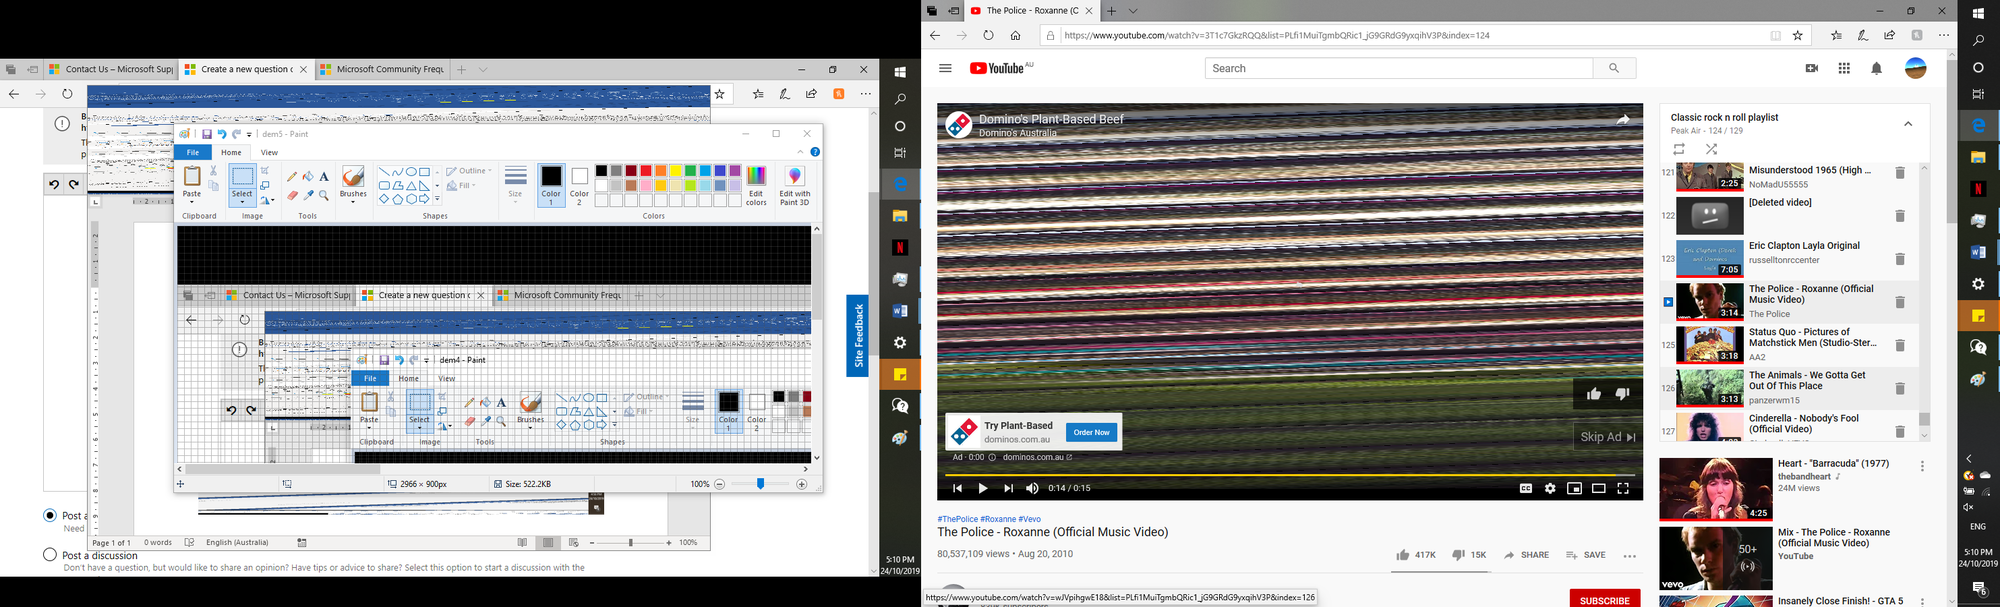Image resolution: width=2000 pixels, height=607 pixels.
Task: Select the Text tool in dem5 Paint
Action: click(x=324, y=177)
